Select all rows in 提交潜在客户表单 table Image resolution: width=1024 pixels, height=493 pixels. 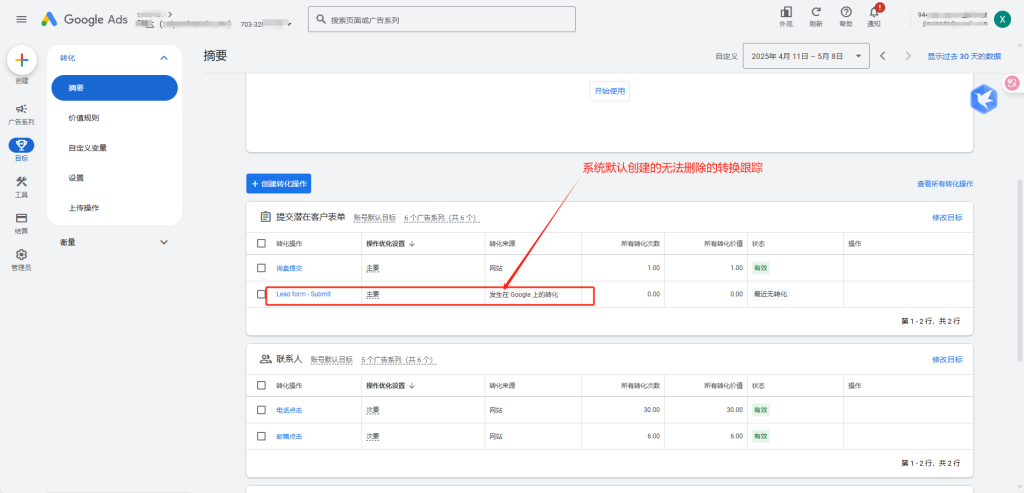click(261, 243)
